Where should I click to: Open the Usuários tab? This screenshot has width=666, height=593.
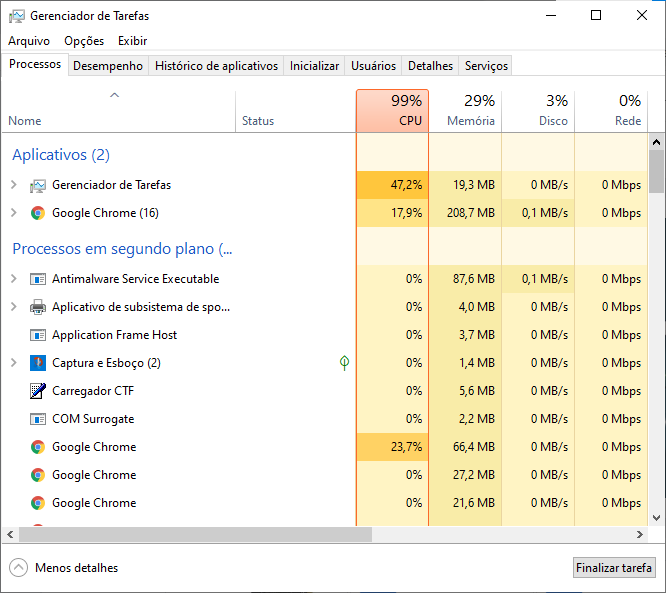point(373,66)
